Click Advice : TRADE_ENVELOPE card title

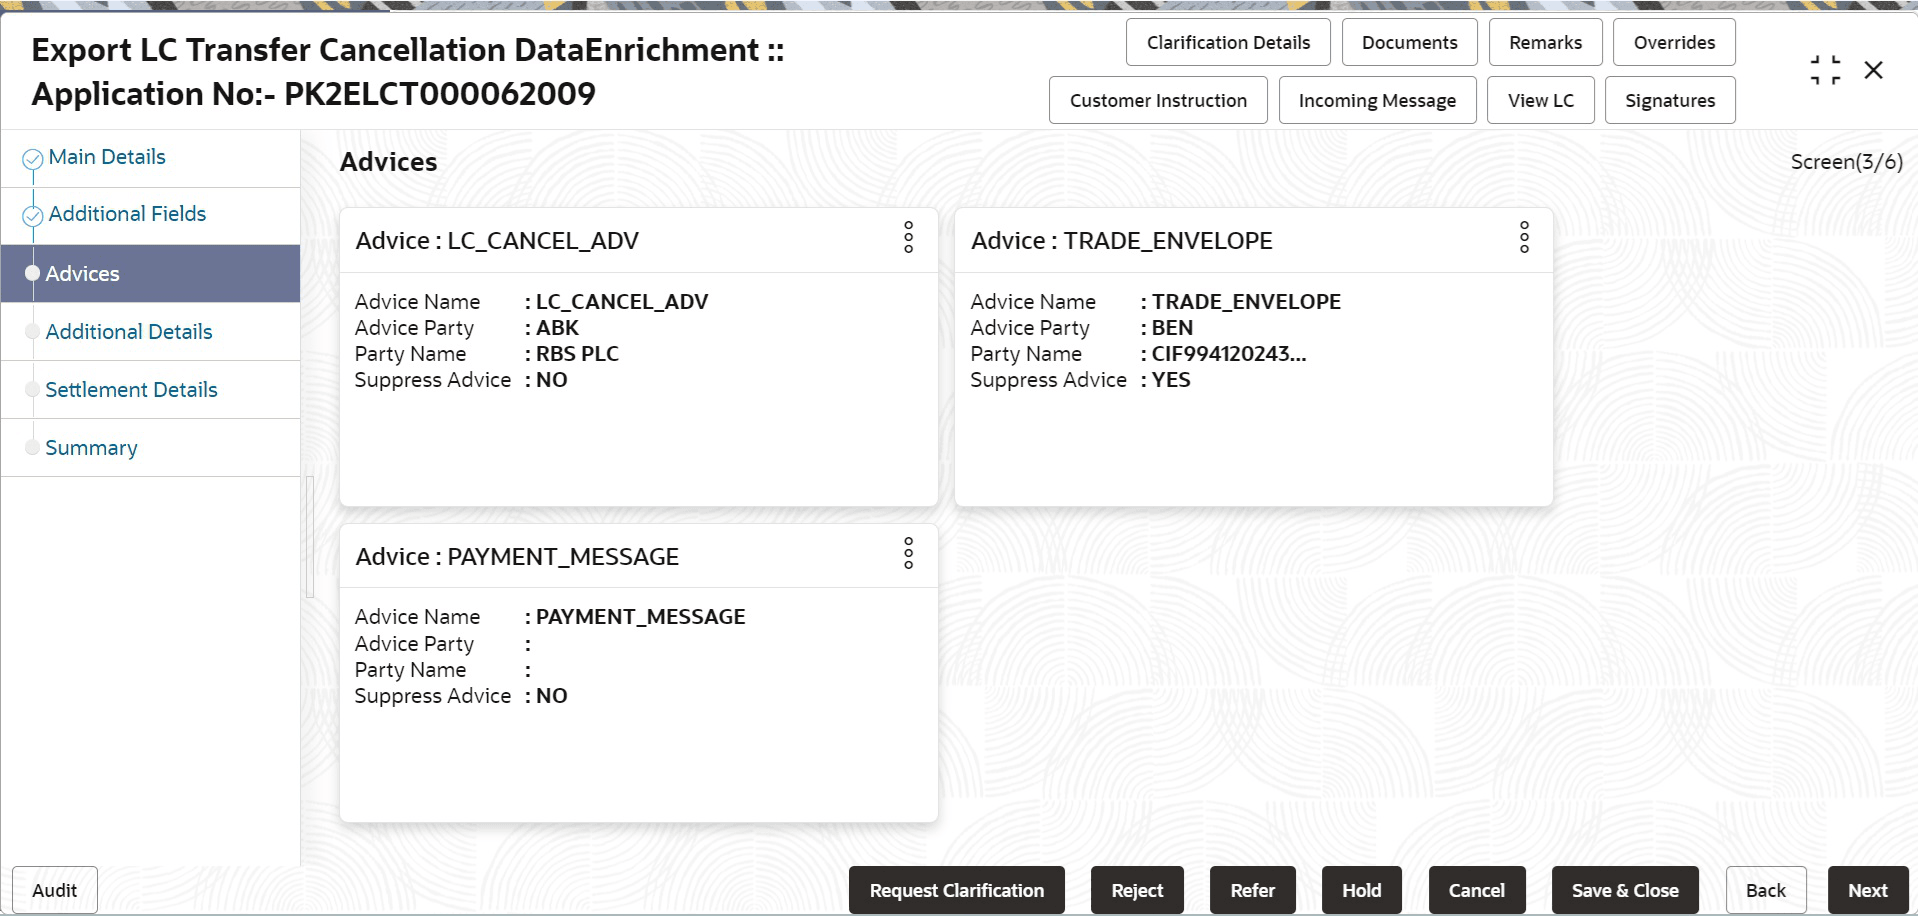point(1122,241)
